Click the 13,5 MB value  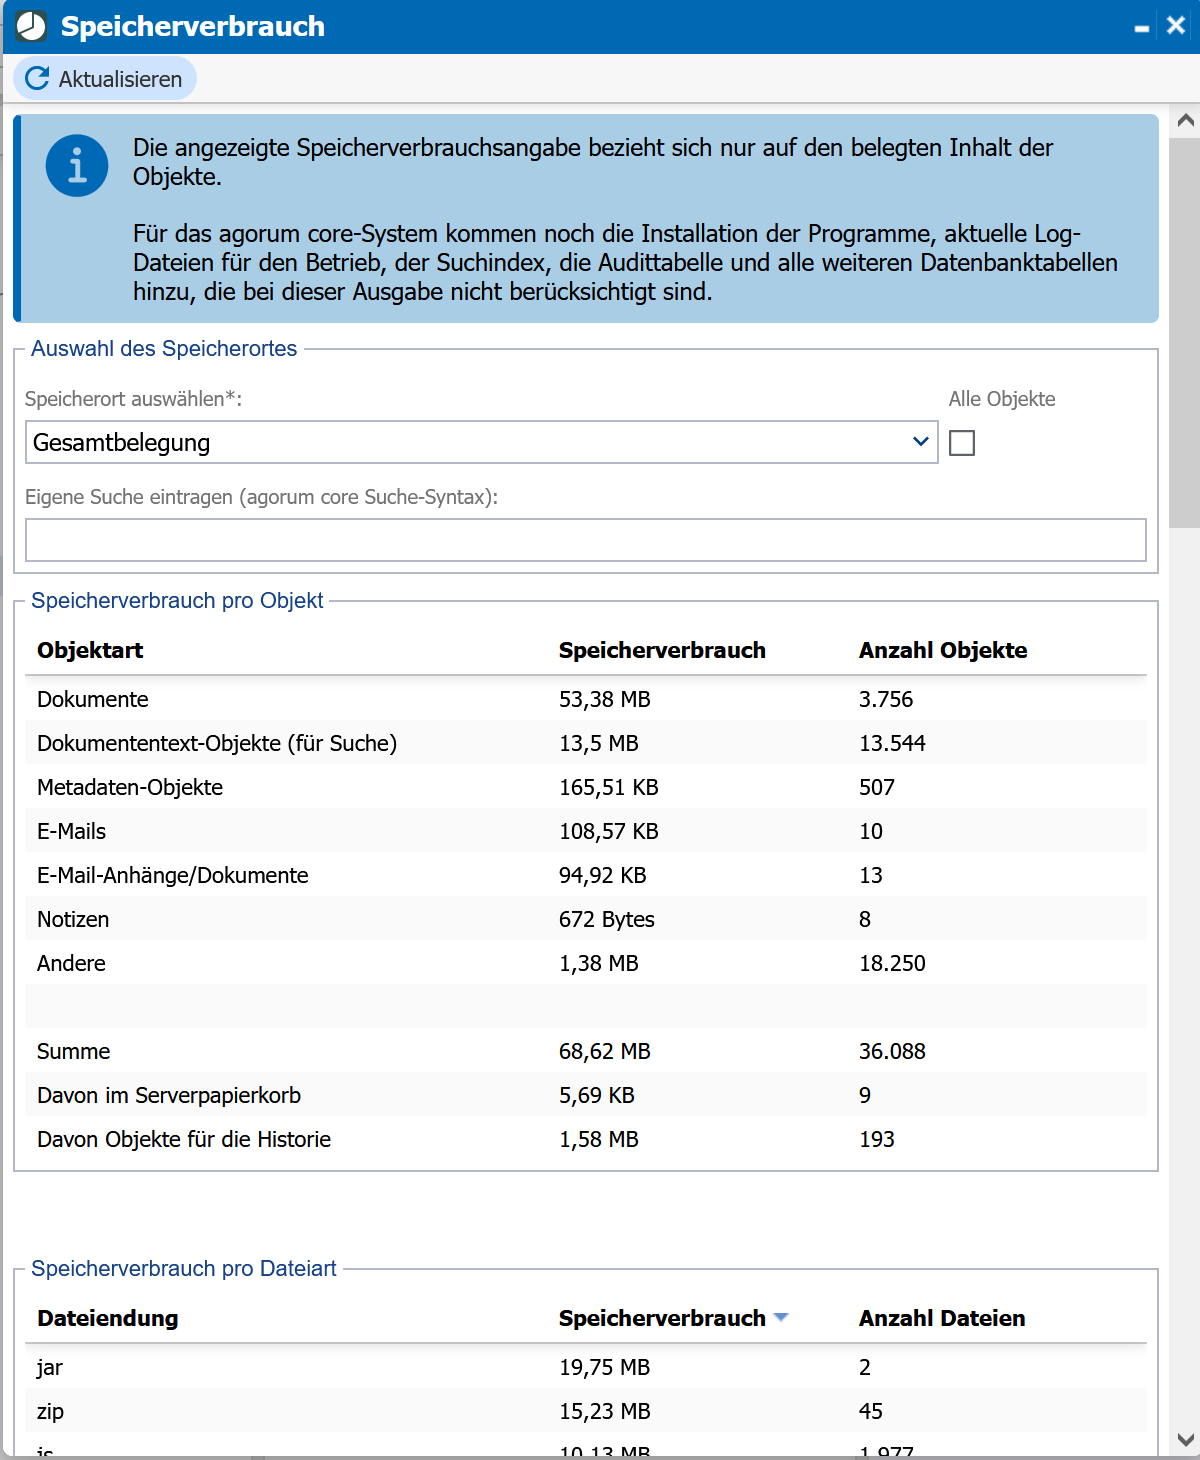[x=598, y=743]
